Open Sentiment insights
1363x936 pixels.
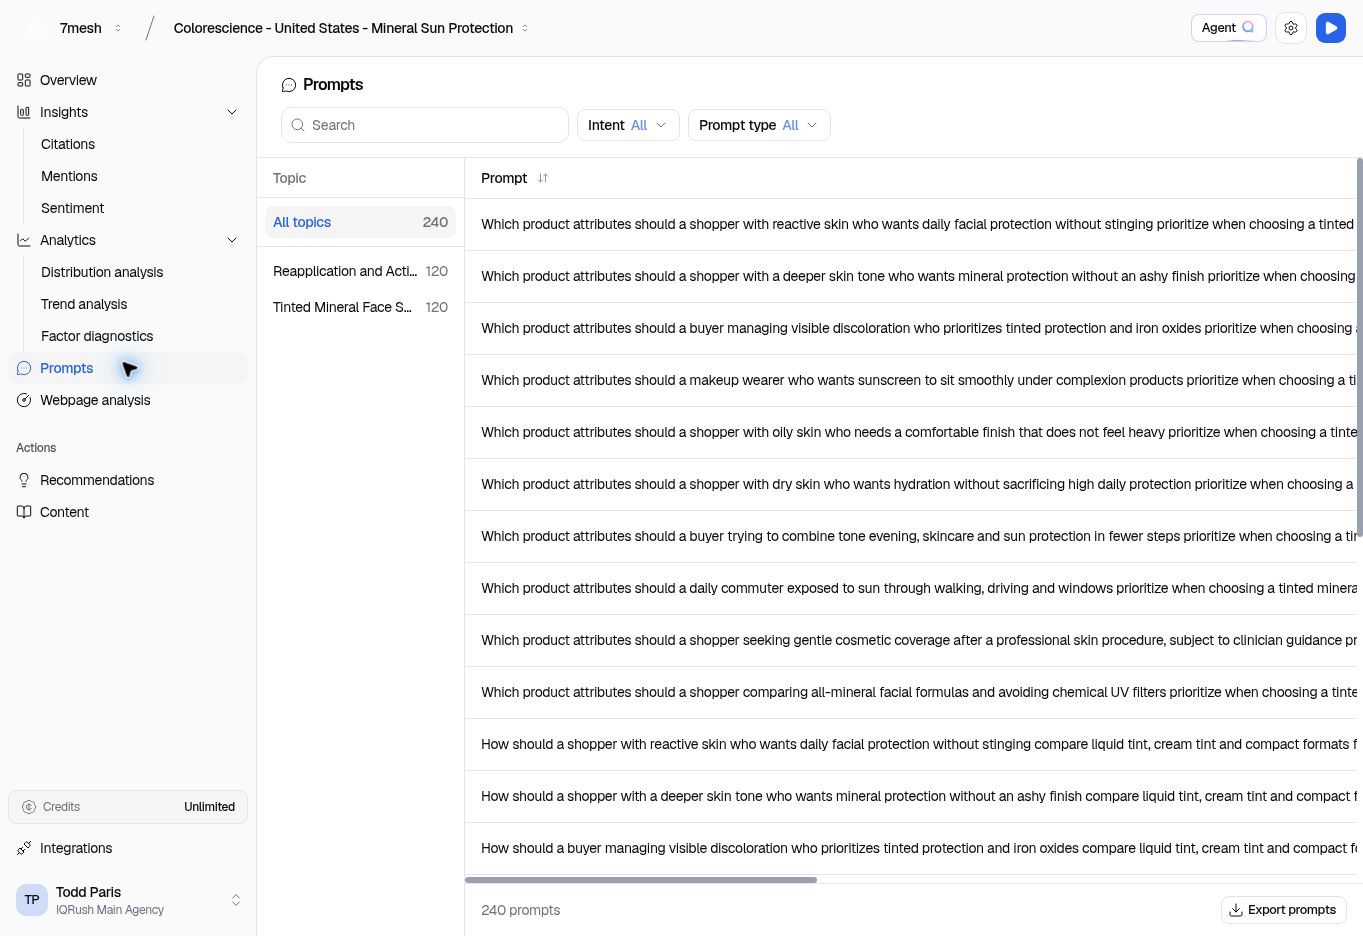pos(72,208)
